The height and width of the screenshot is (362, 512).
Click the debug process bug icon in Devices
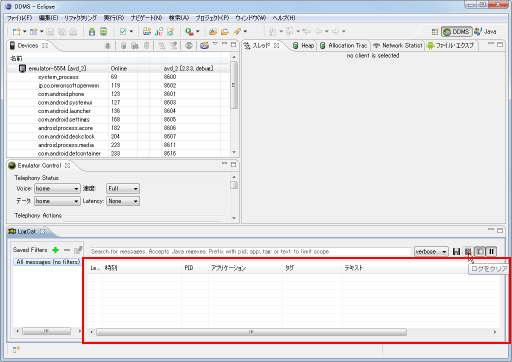107,46
